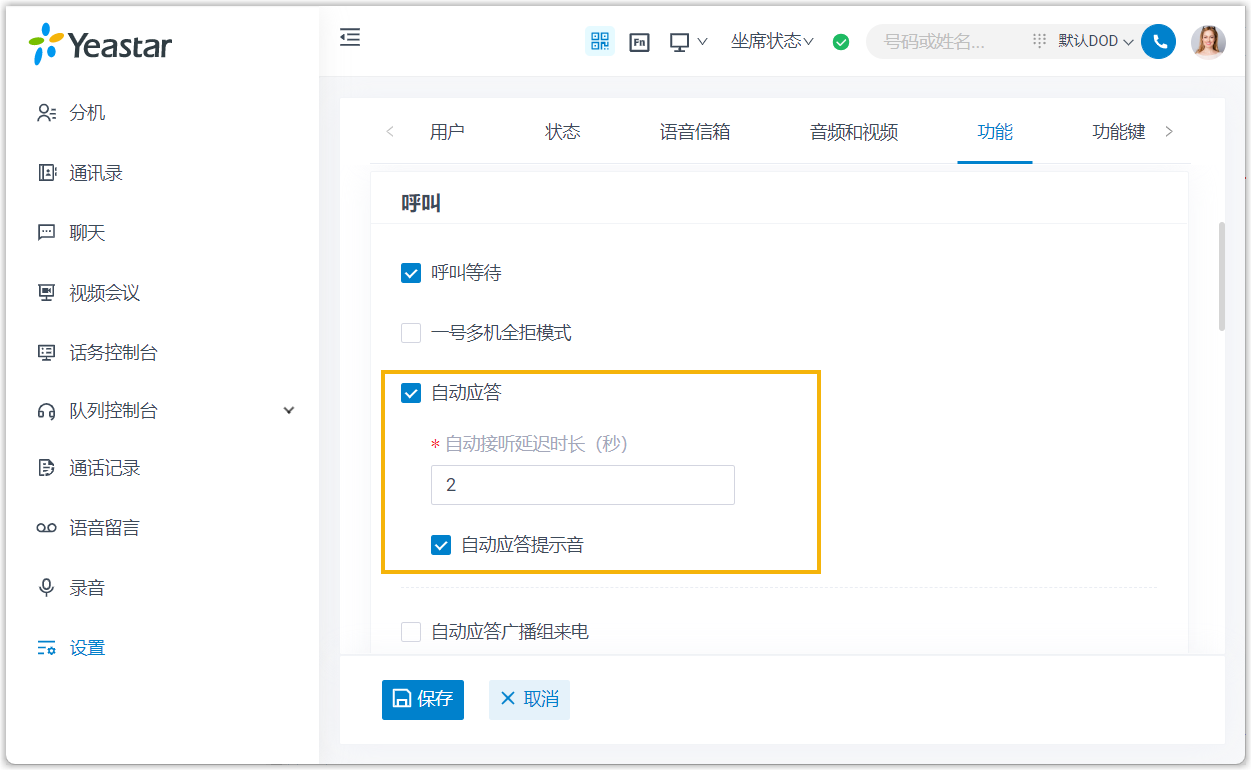Open the dial pad grid icon
This screenshot has width=1252, height=771.
pyautogui.click(x=1039, y=41)
